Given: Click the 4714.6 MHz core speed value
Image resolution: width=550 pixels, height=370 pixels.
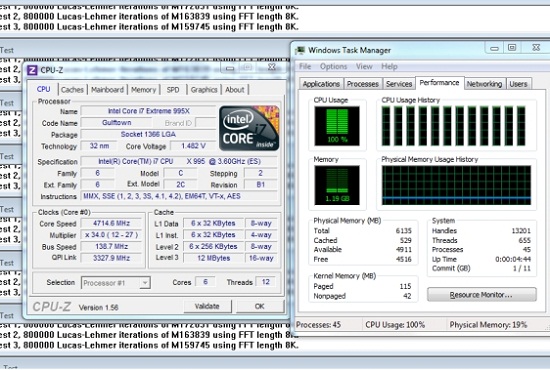Looking at the screenshot, I should click(112, 223).
